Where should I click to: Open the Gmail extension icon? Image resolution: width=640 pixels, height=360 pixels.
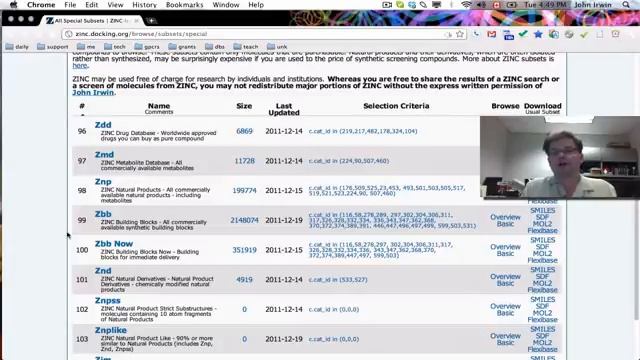click(491, 34)
